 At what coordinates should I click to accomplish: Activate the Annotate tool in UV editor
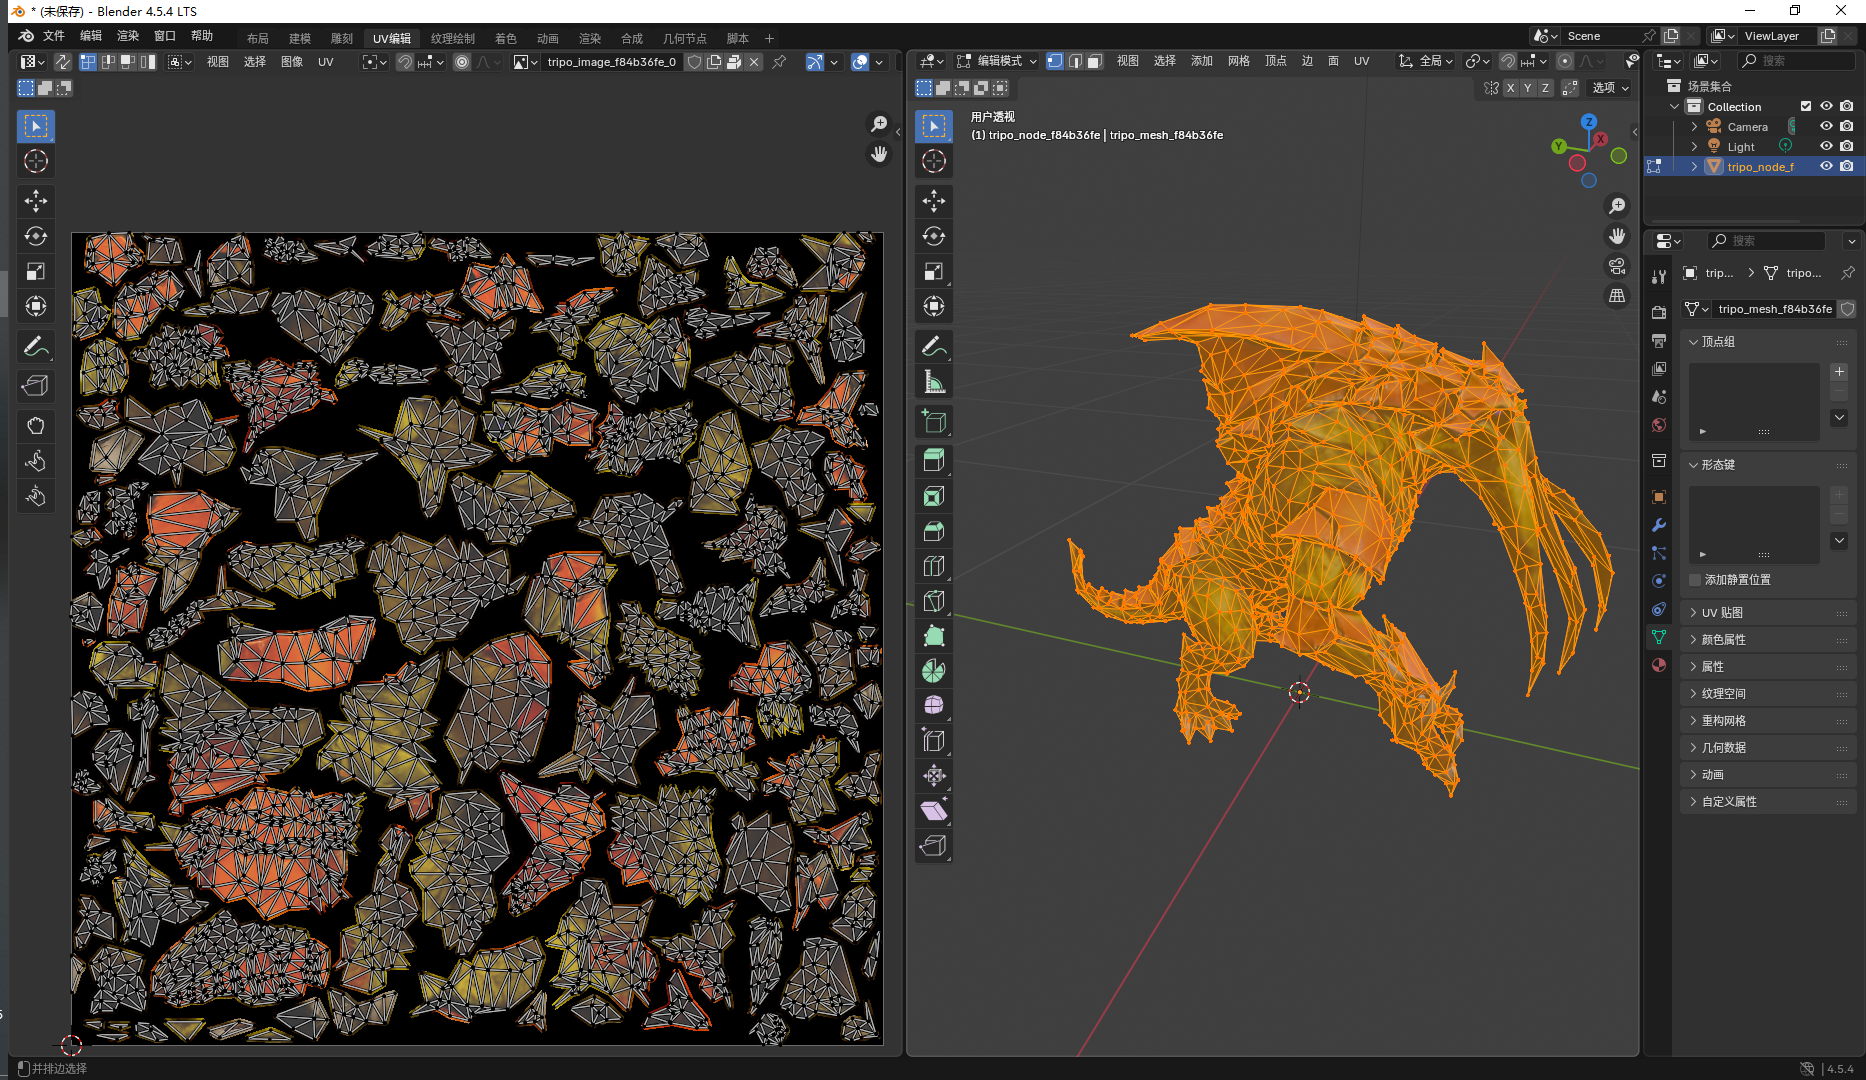tap(36, 347)
